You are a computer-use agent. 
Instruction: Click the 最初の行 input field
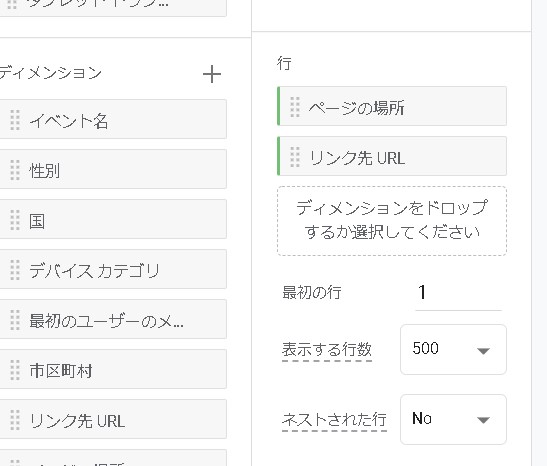458,293
